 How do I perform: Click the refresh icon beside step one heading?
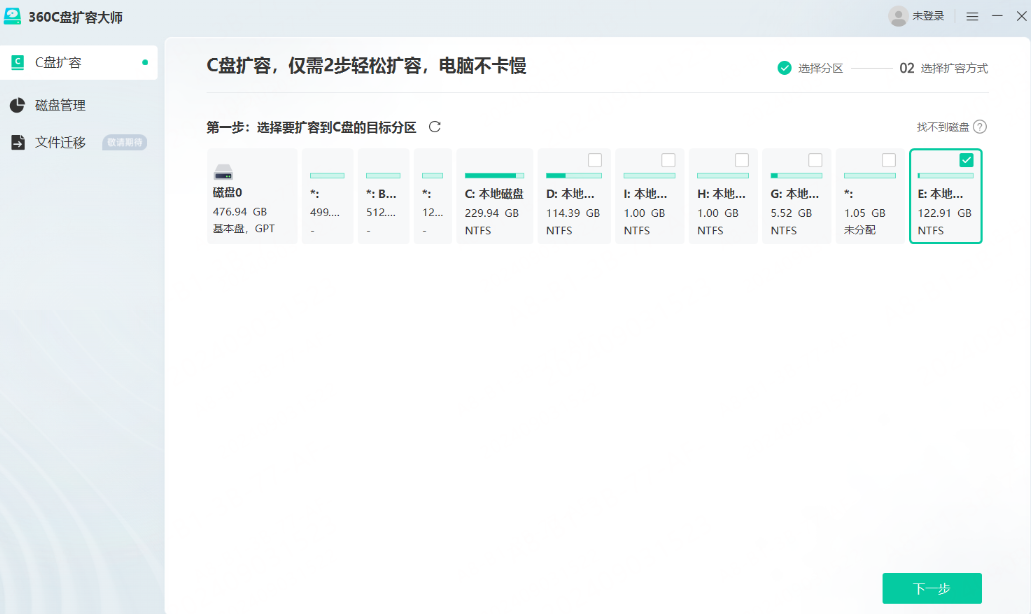point(434,127)
